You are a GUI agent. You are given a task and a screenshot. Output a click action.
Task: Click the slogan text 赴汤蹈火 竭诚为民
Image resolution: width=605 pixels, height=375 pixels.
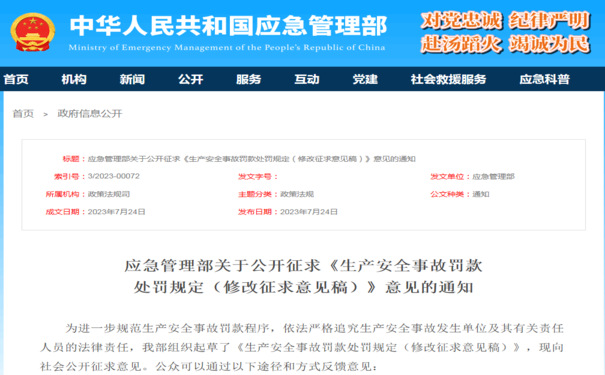[x=505, y=44]
